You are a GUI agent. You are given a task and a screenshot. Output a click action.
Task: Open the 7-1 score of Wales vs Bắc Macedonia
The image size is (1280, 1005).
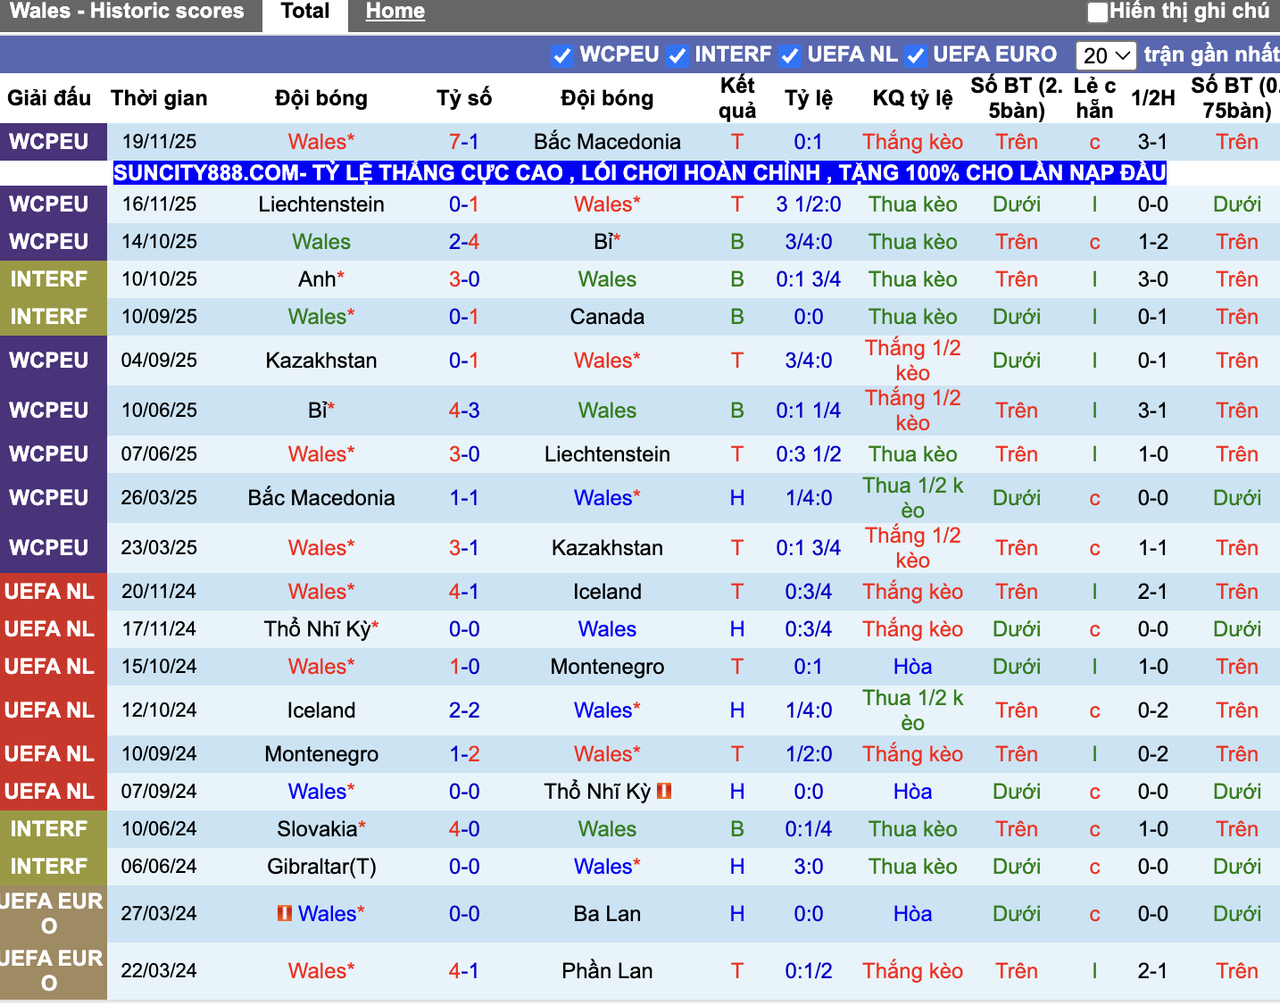coord(464,142)
